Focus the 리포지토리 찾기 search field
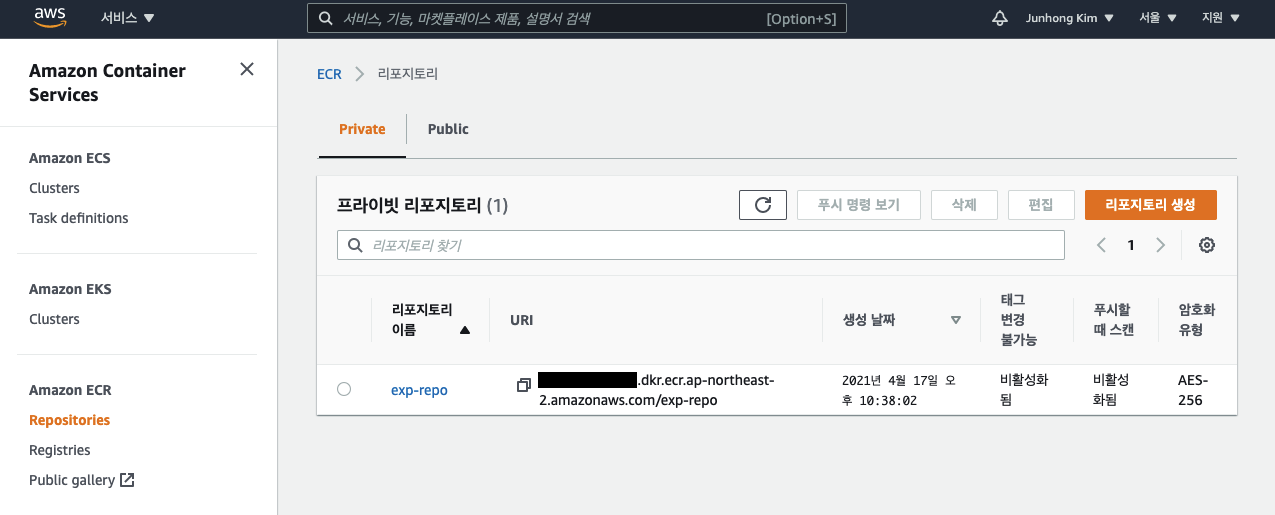 point(701,245)
